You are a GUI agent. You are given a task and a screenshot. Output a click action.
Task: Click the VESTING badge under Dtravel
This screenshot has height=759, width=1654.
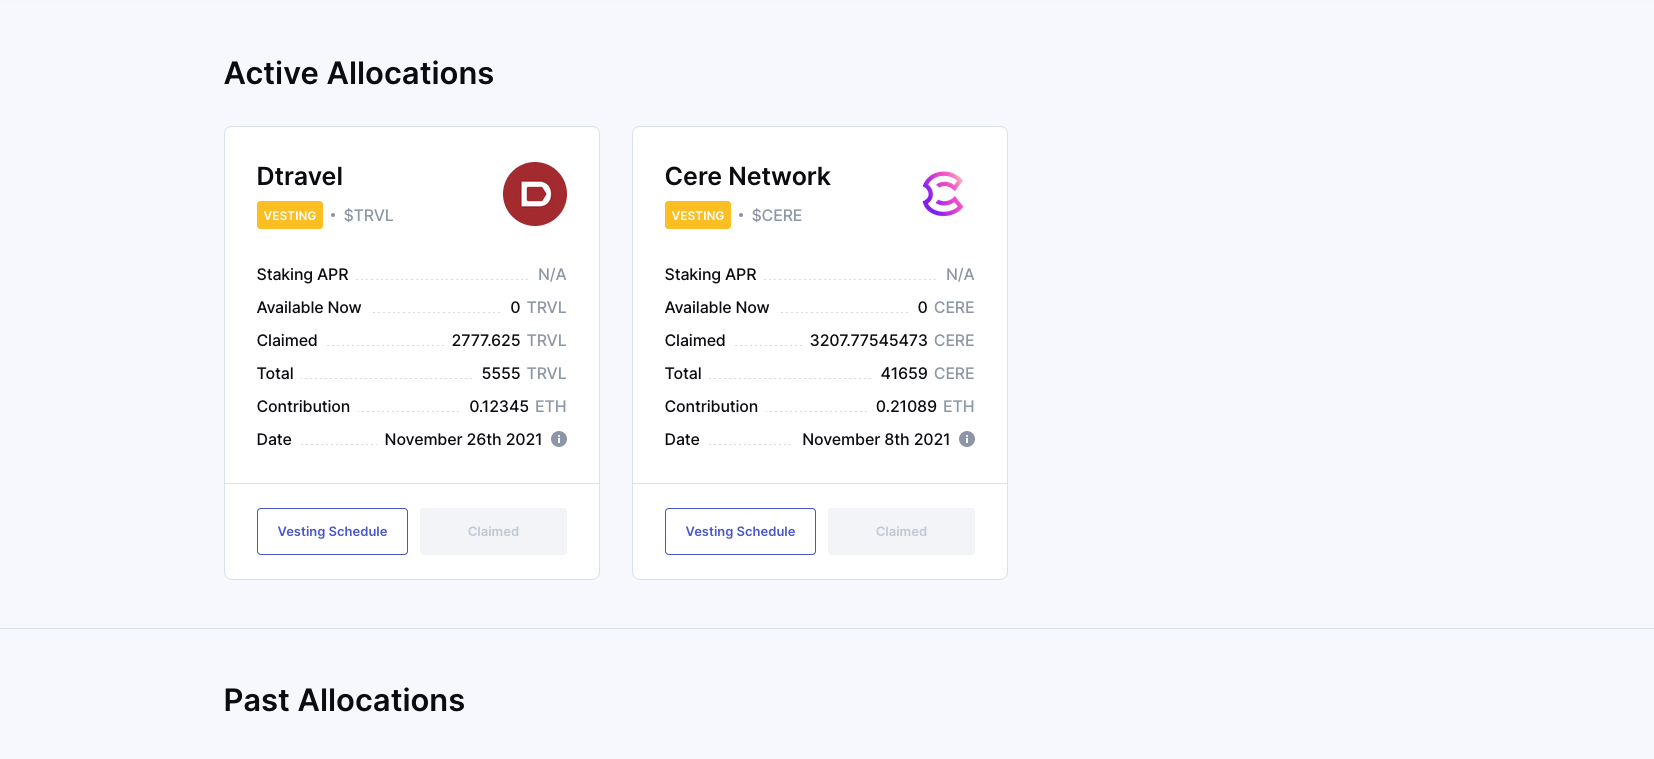click(x=290, y=215)
